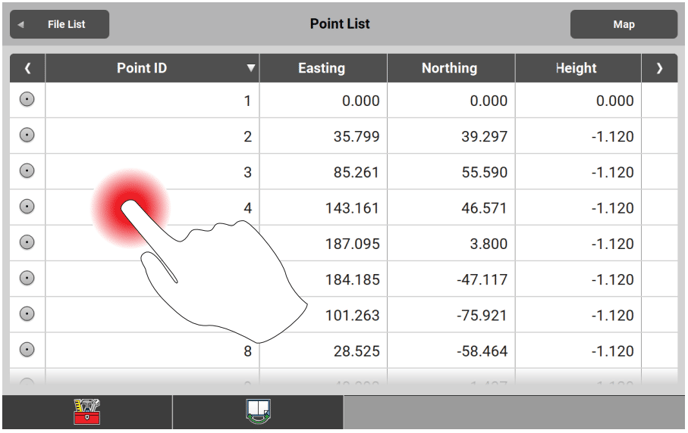The image size is (688, 433).
Task: Open the Map view
Action: pyautogui.click(x=623, y=24)
